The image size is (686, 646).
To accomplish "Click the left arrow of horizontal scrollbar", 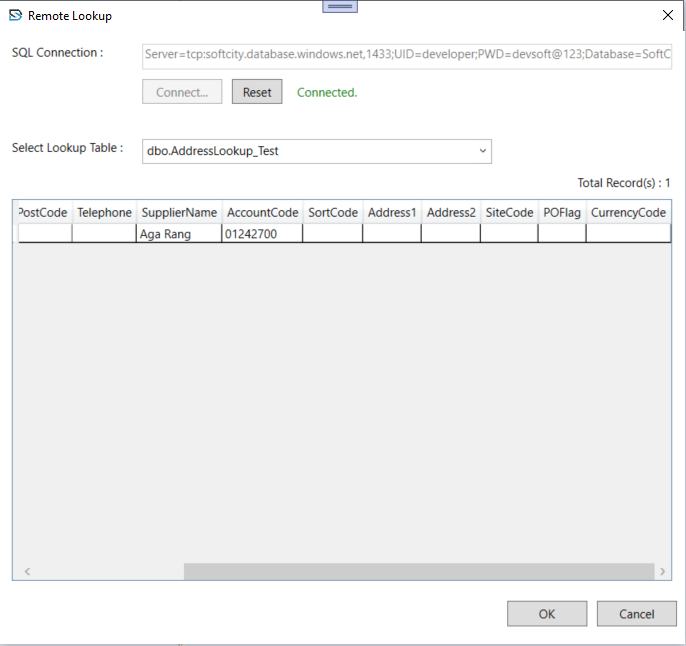I will coord(27,571).
